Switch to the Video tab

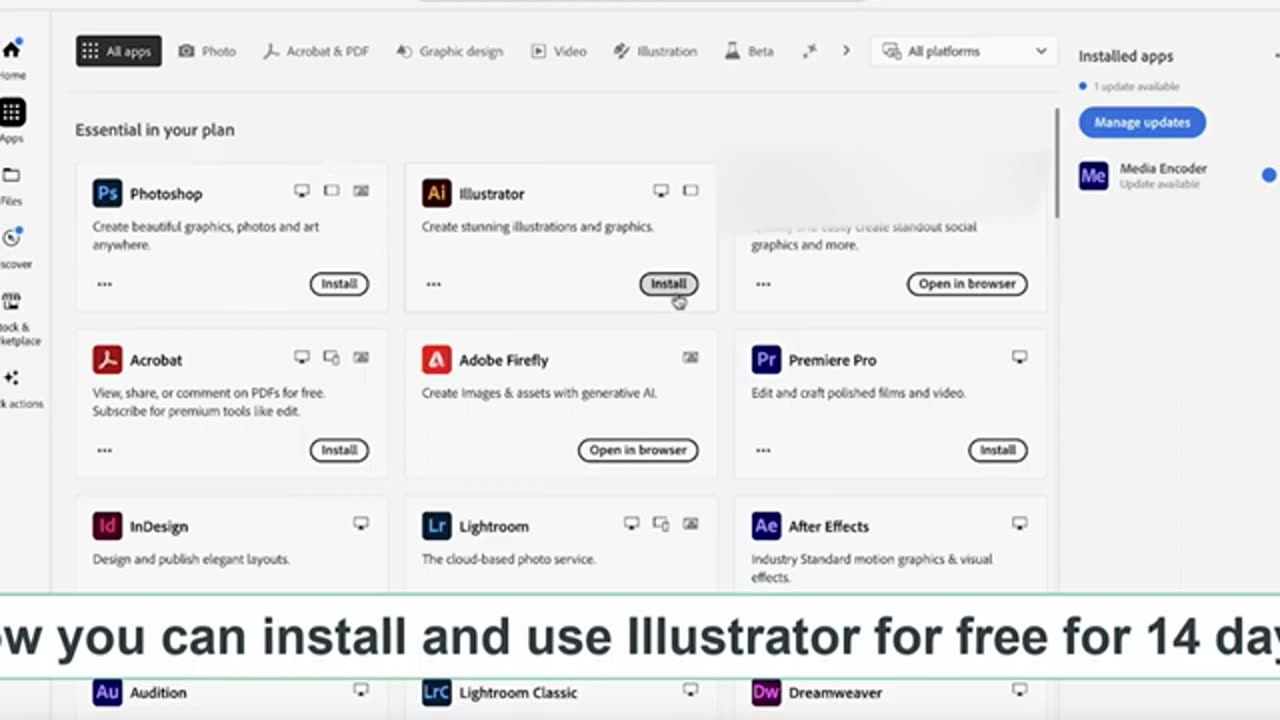click(559, 51)
